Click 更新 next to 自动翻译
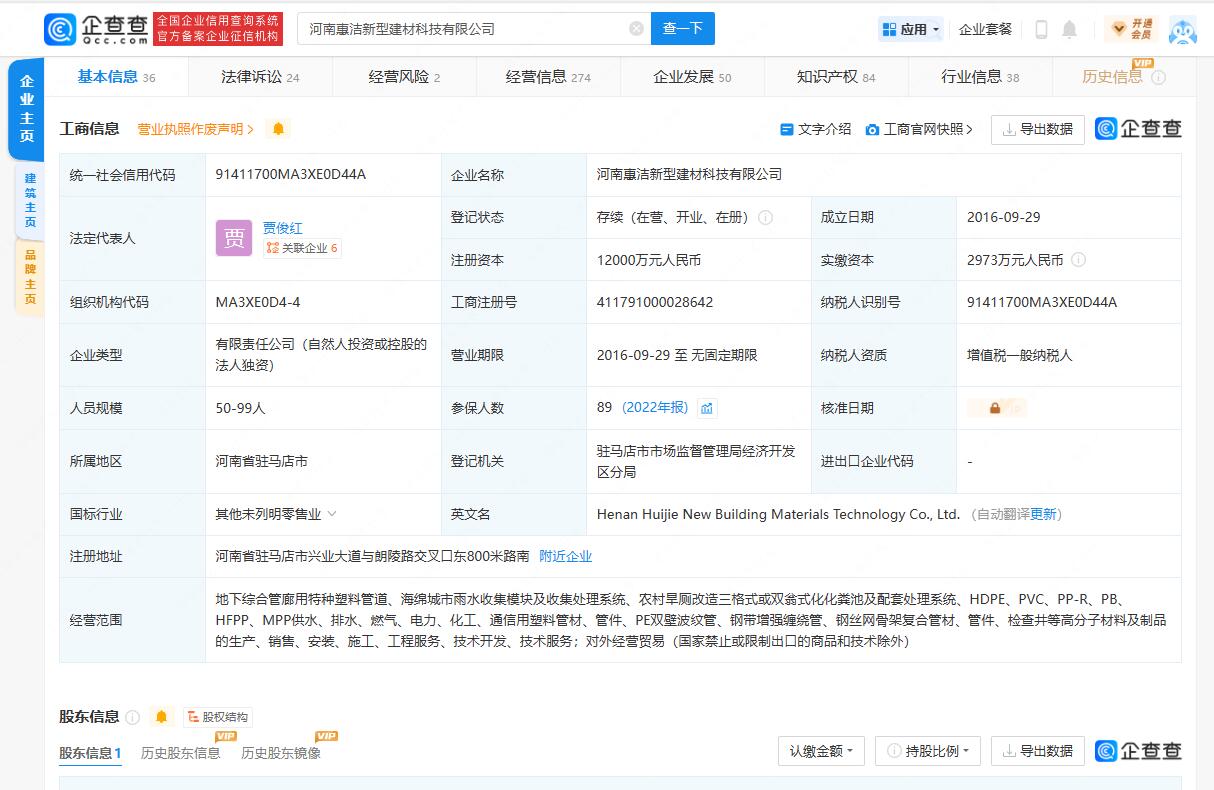Viewport: 1214px width, 790px height. 1043,514
